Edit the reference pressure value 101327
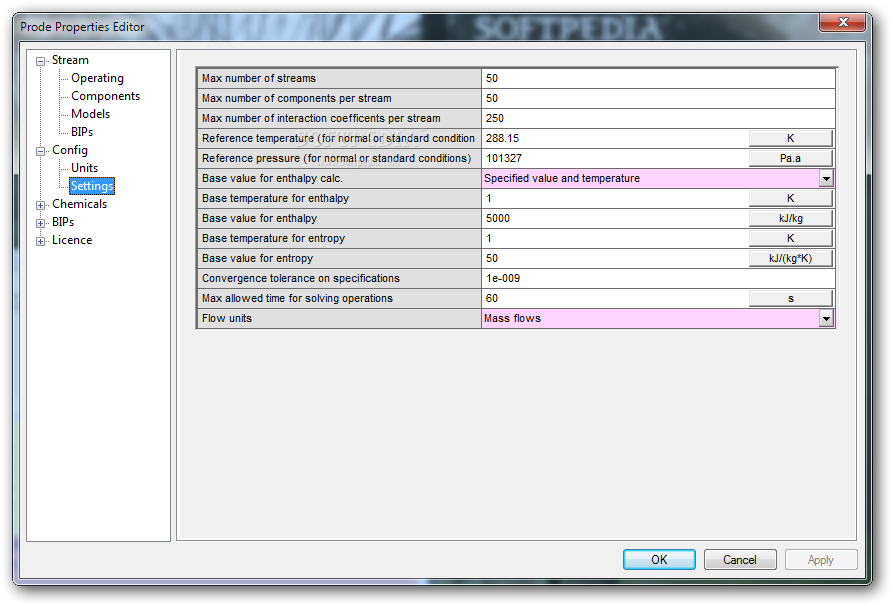This screenshot has height=606, width=893. [x=615, y=158]
